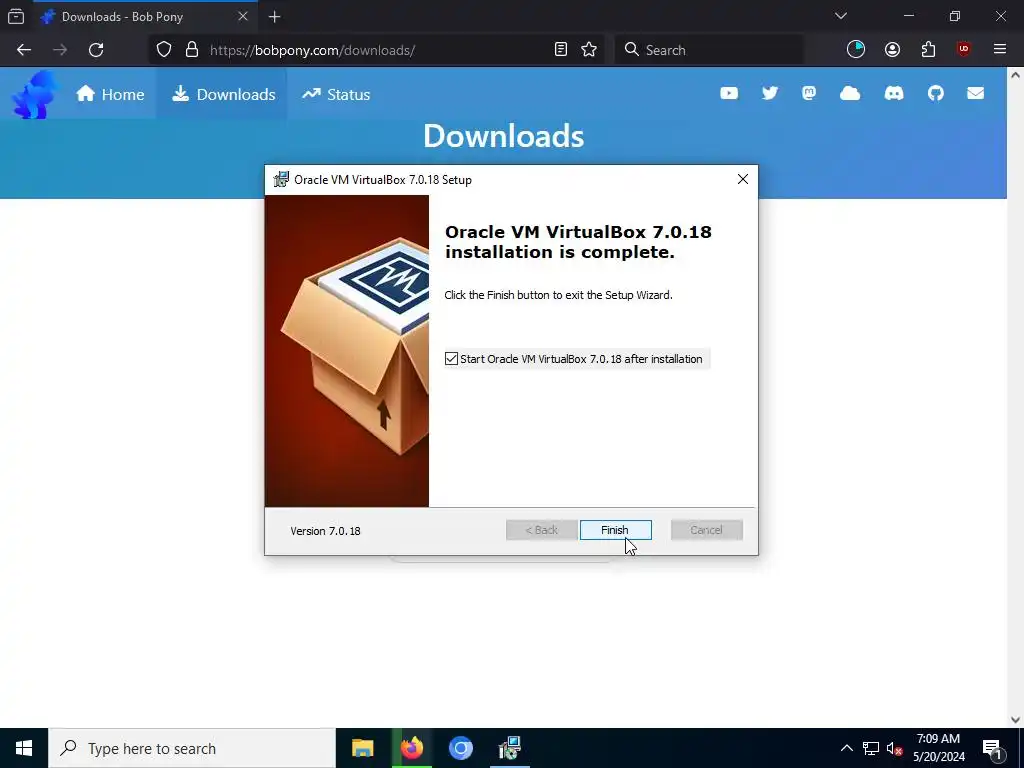Click the Bob Pony logo
Screen dimensions: 1024x768
33,95
